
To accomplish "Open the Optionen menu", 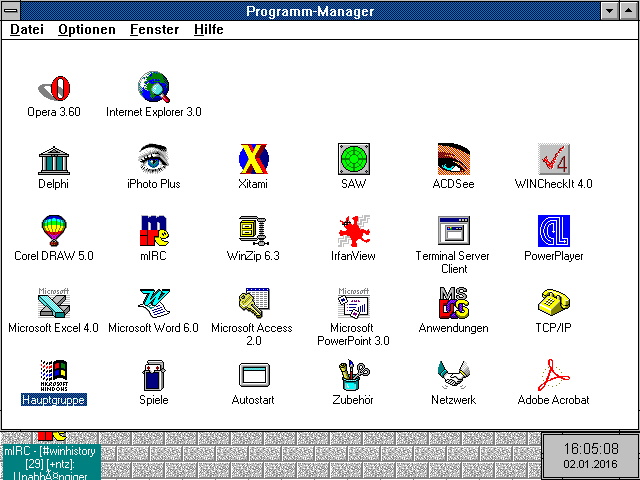I will [x=87, y=30].
